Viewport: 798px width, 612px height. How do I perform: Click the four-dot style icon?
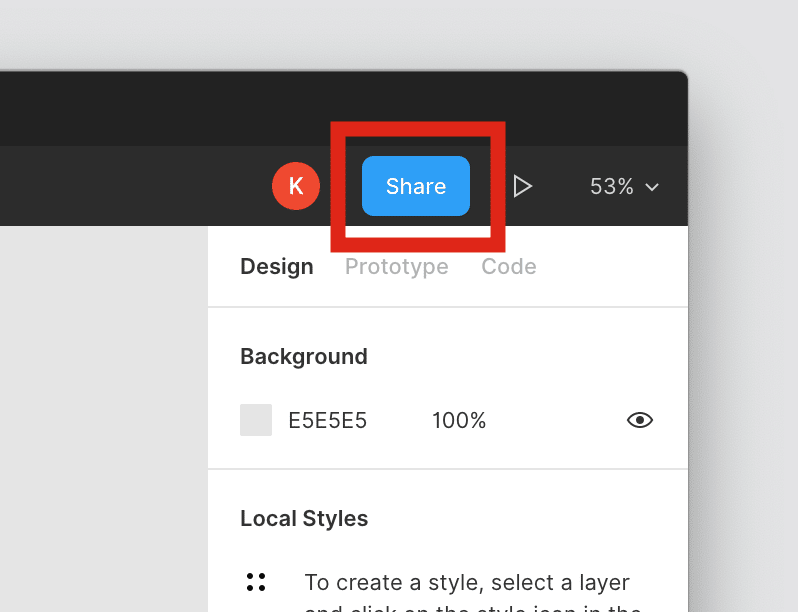pos(256,581)
